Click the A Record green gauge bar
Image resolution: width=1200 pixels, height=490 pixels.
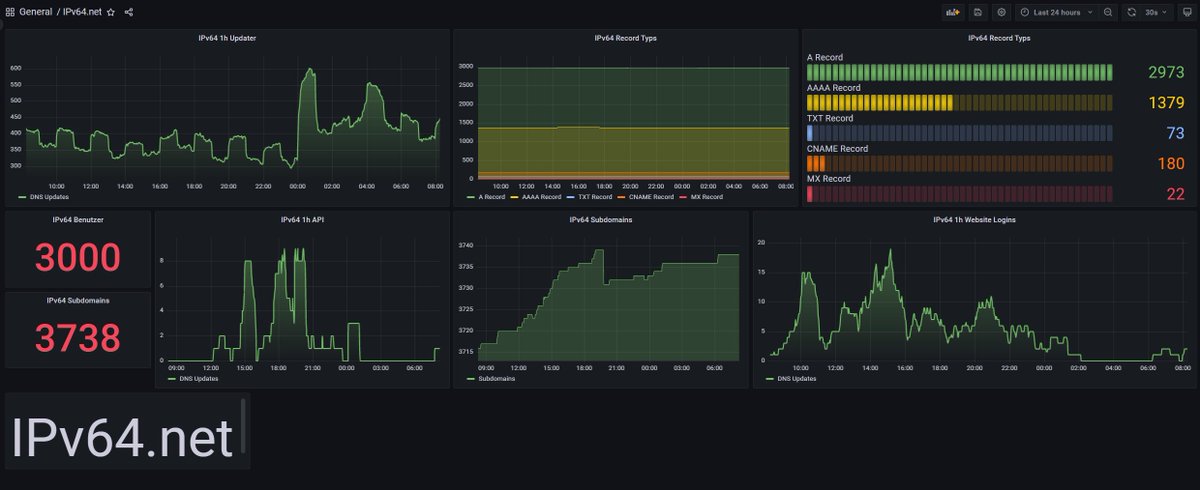coord(960,72)
